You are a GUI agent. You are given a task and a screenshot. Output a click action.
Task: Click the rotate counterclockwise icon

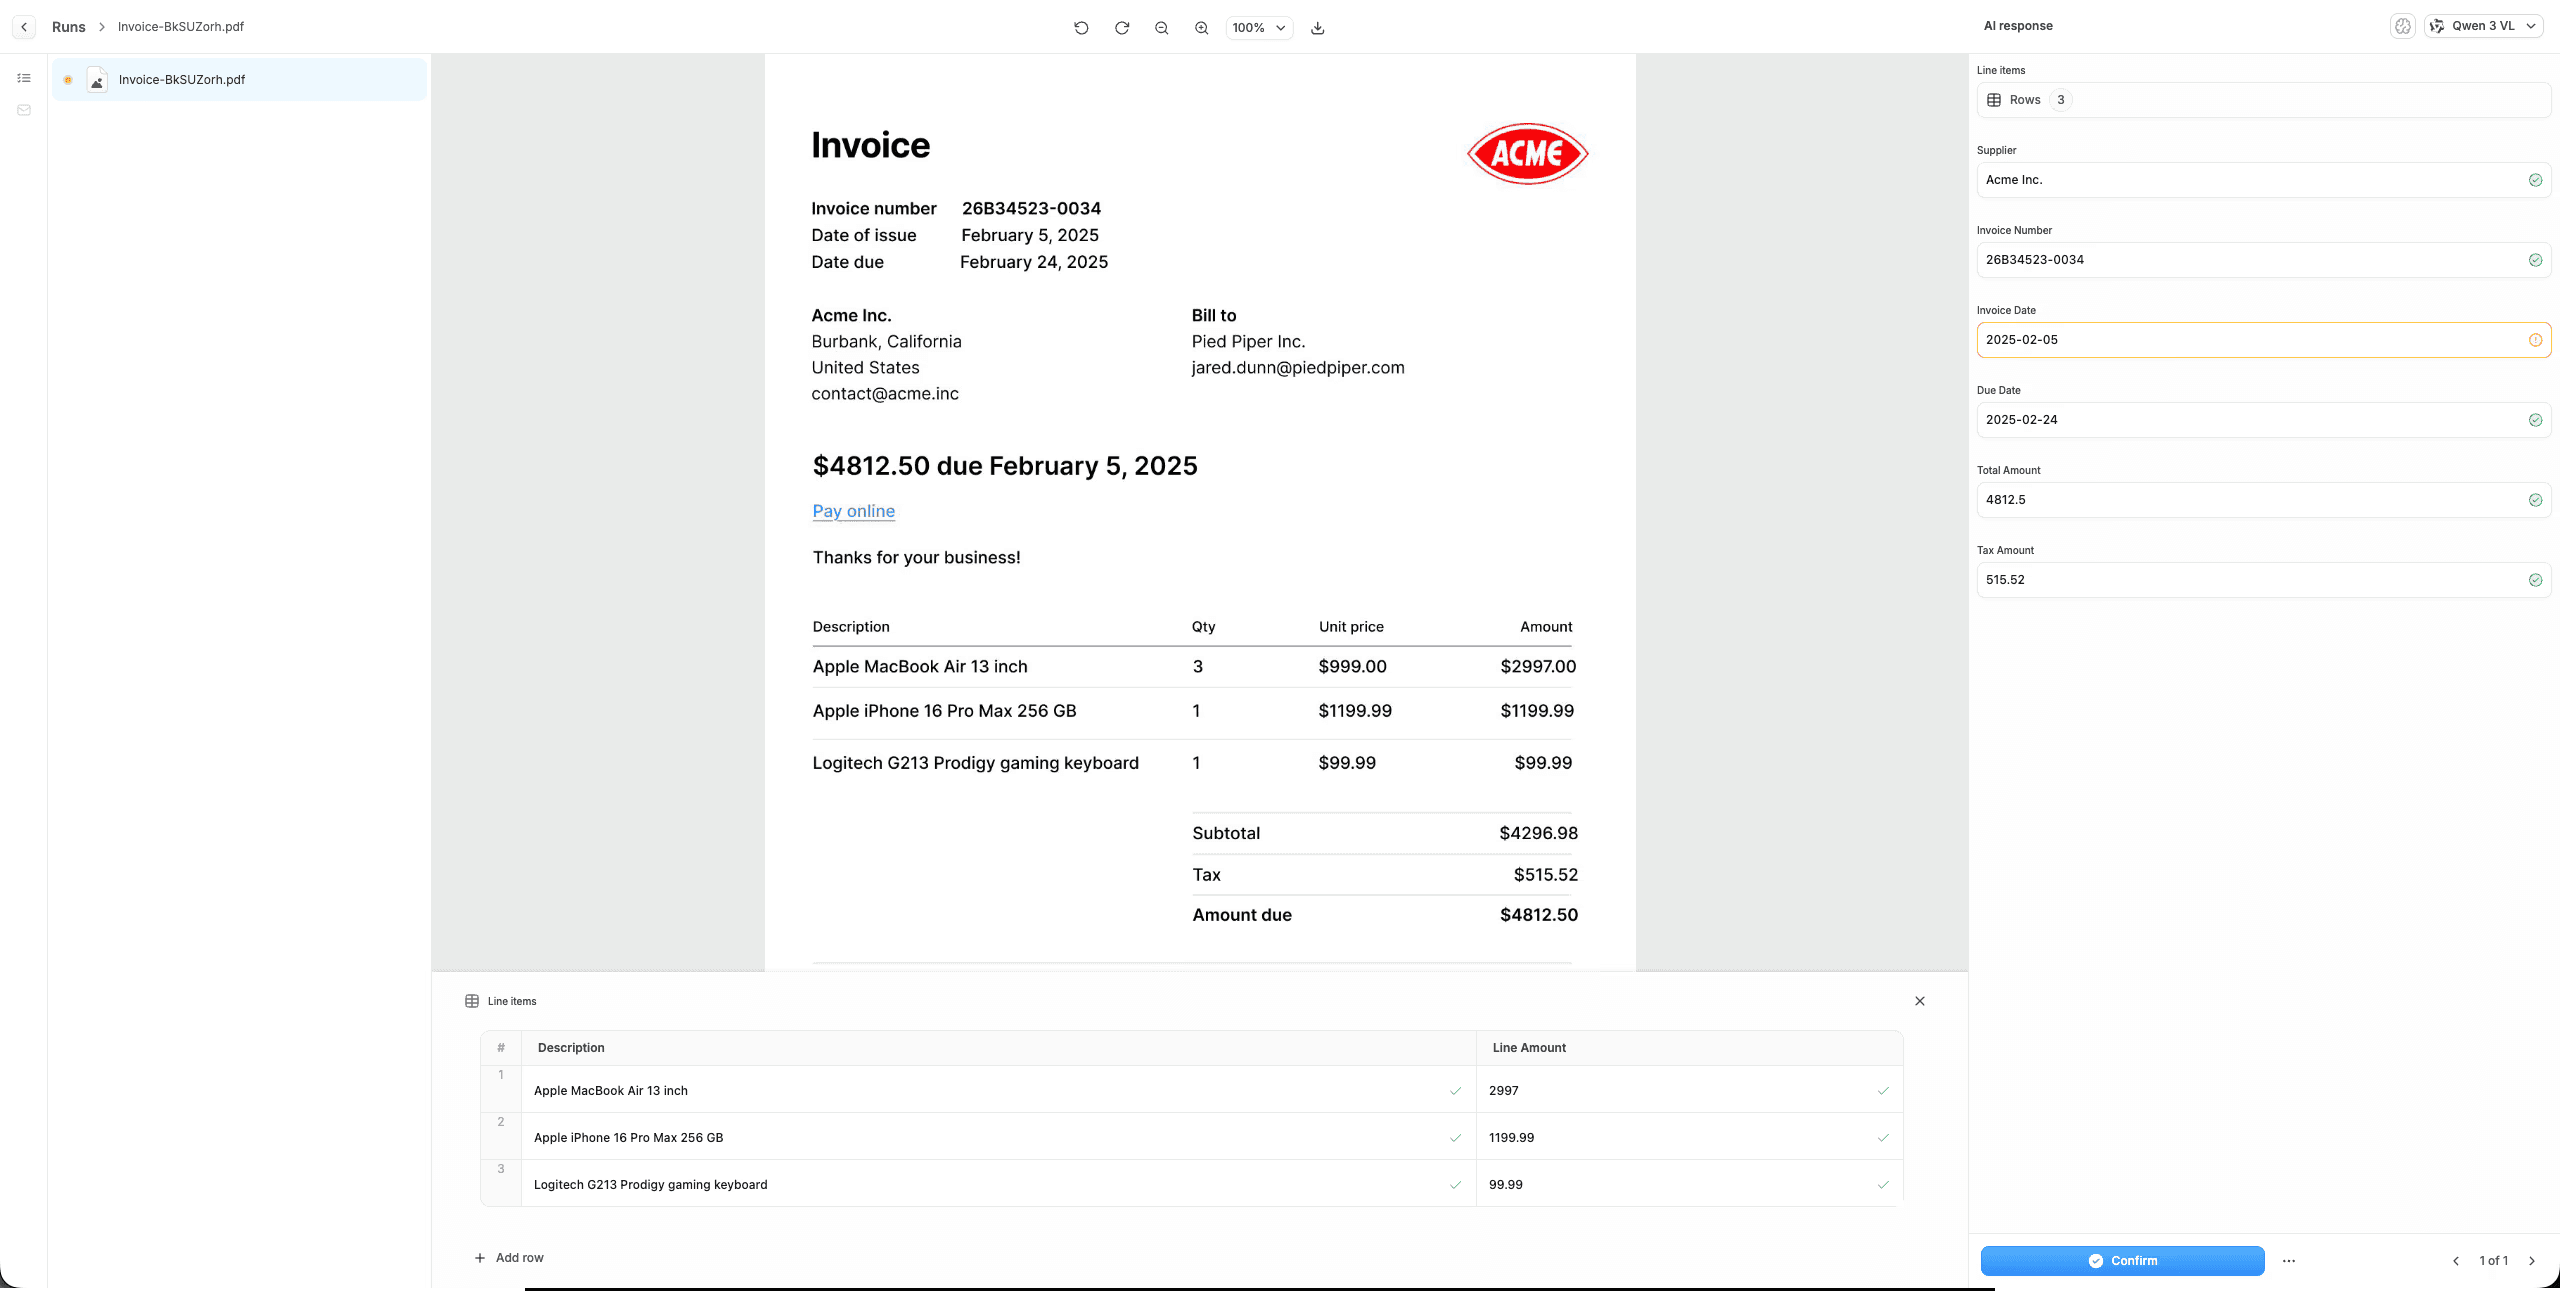[x=1081, y=28]
